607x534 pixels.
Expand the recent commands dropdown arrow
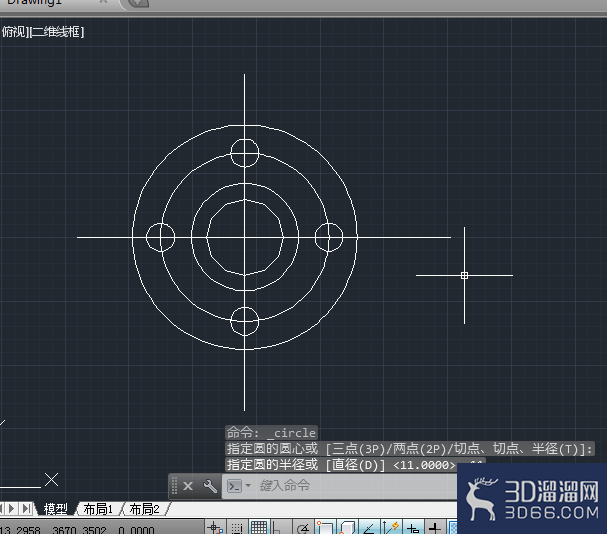248,486
